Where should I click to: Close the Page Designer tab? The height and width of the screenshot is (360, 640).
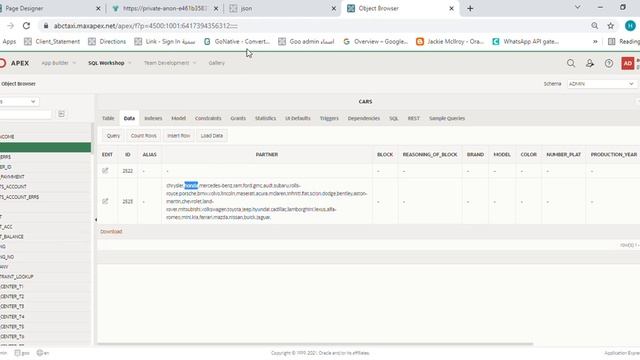tap(98, 8)
